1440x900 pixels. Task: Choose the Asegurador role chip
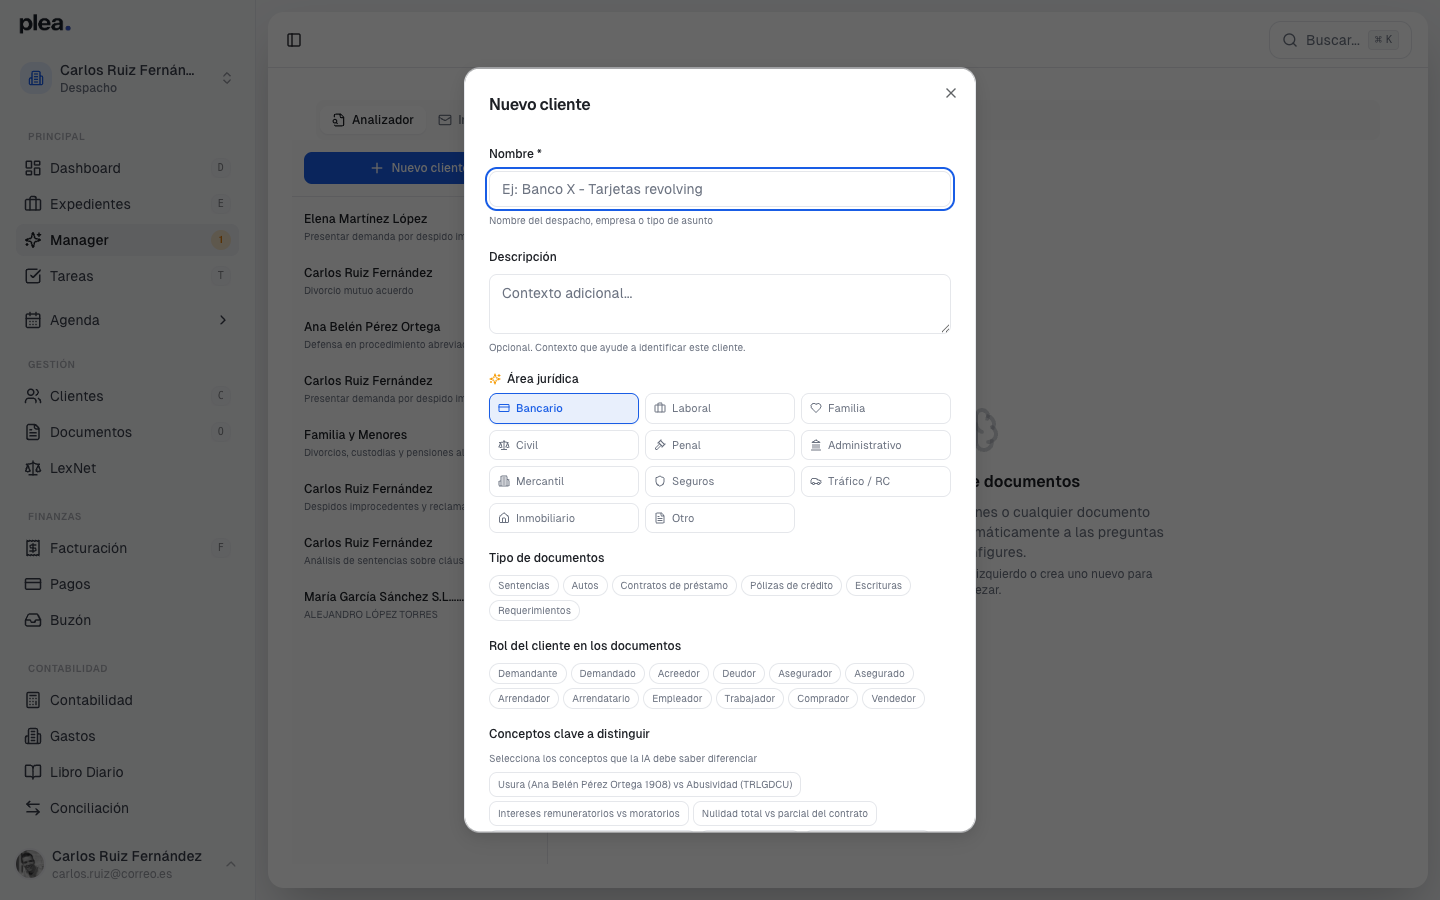[805, 674]
